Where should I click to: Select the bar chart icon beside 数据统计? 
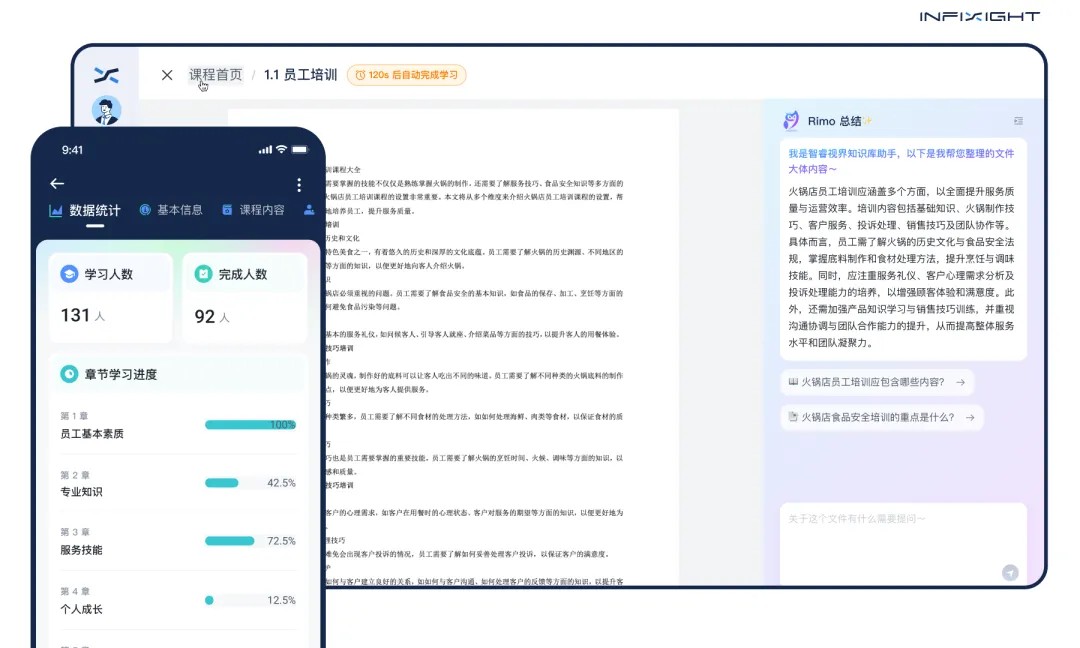(x=54, y=208)
